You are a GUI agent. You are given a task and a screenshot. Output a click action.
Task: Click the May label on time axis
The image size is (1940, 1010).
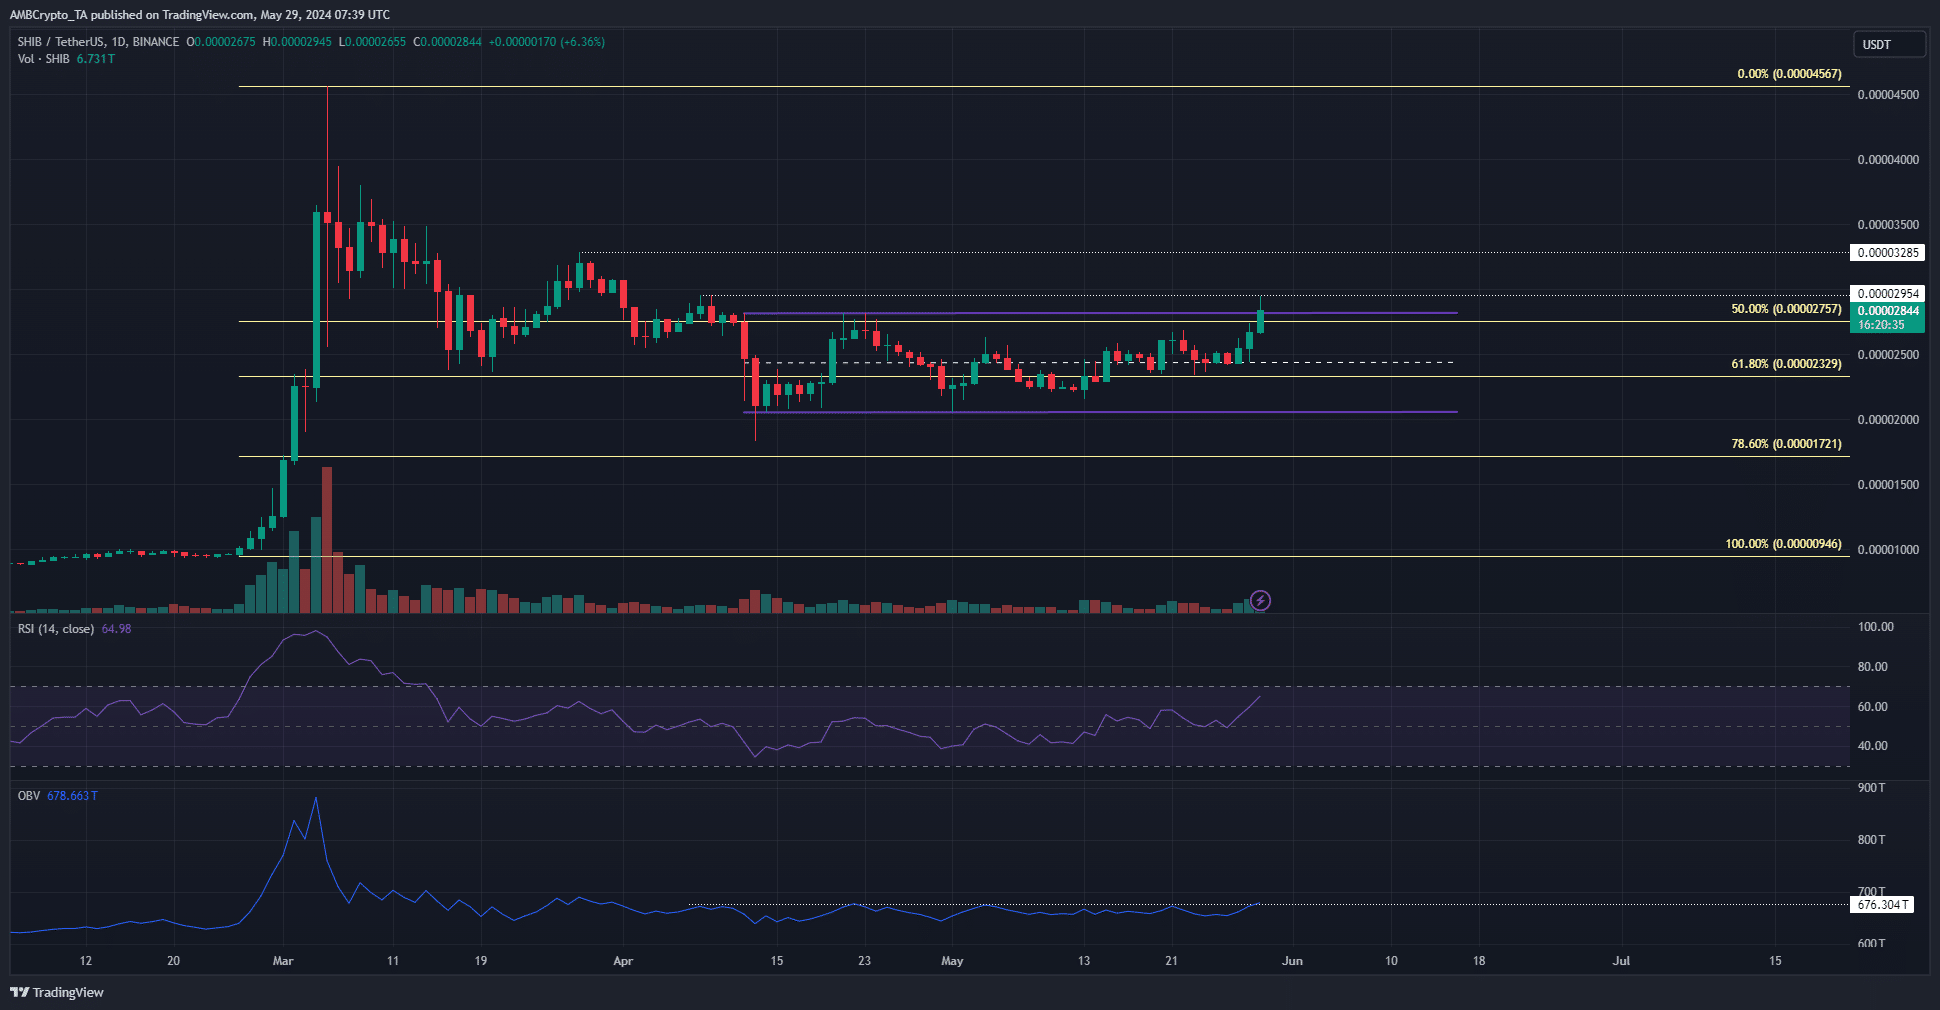952,961
